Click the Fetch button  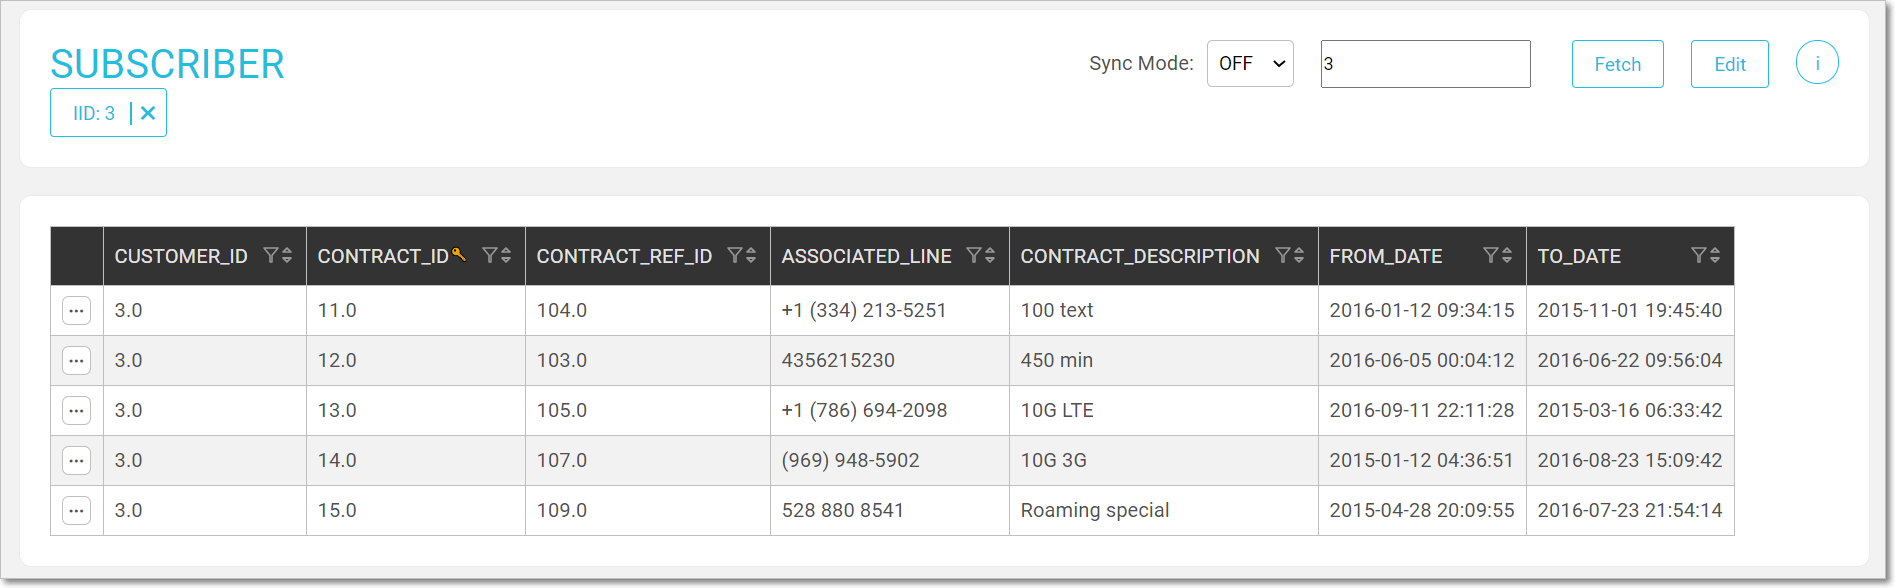click(x=1617, y=64)
